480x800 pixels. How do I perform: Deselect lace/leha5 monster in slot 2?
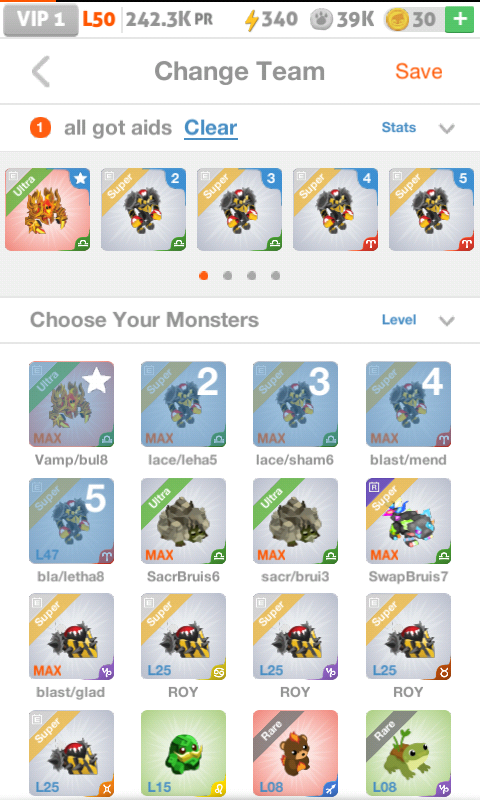tap(184, 404)
